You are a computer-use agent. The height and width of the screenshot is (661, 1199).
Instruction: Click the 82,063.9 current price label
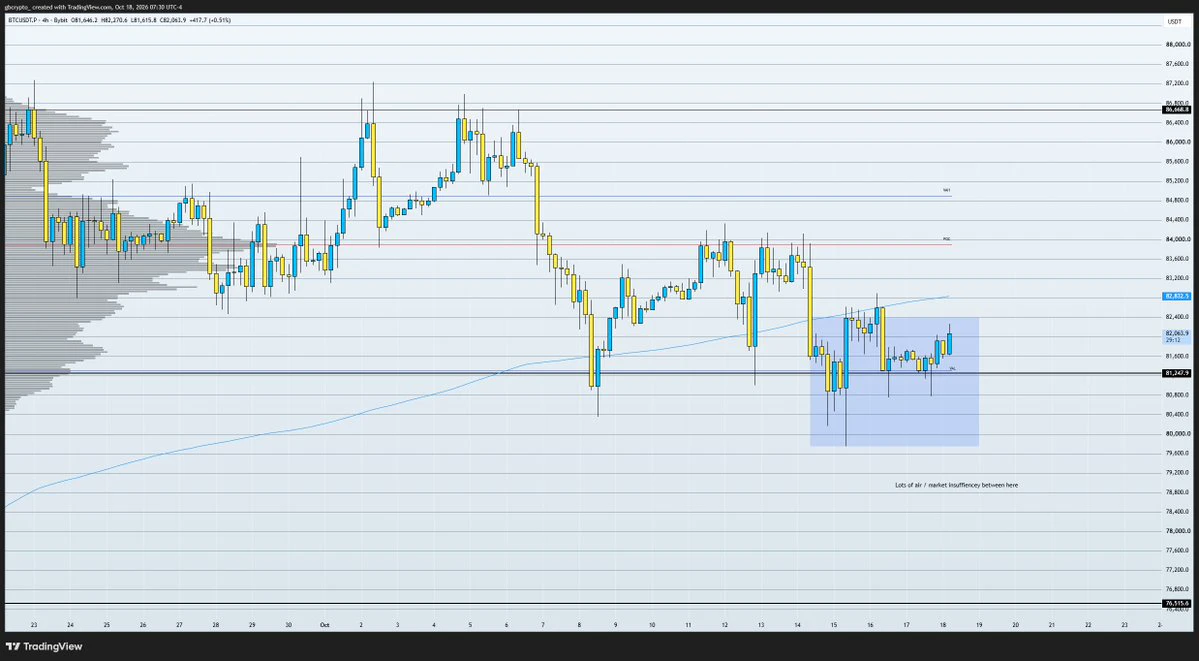[x=1177, y=334]
